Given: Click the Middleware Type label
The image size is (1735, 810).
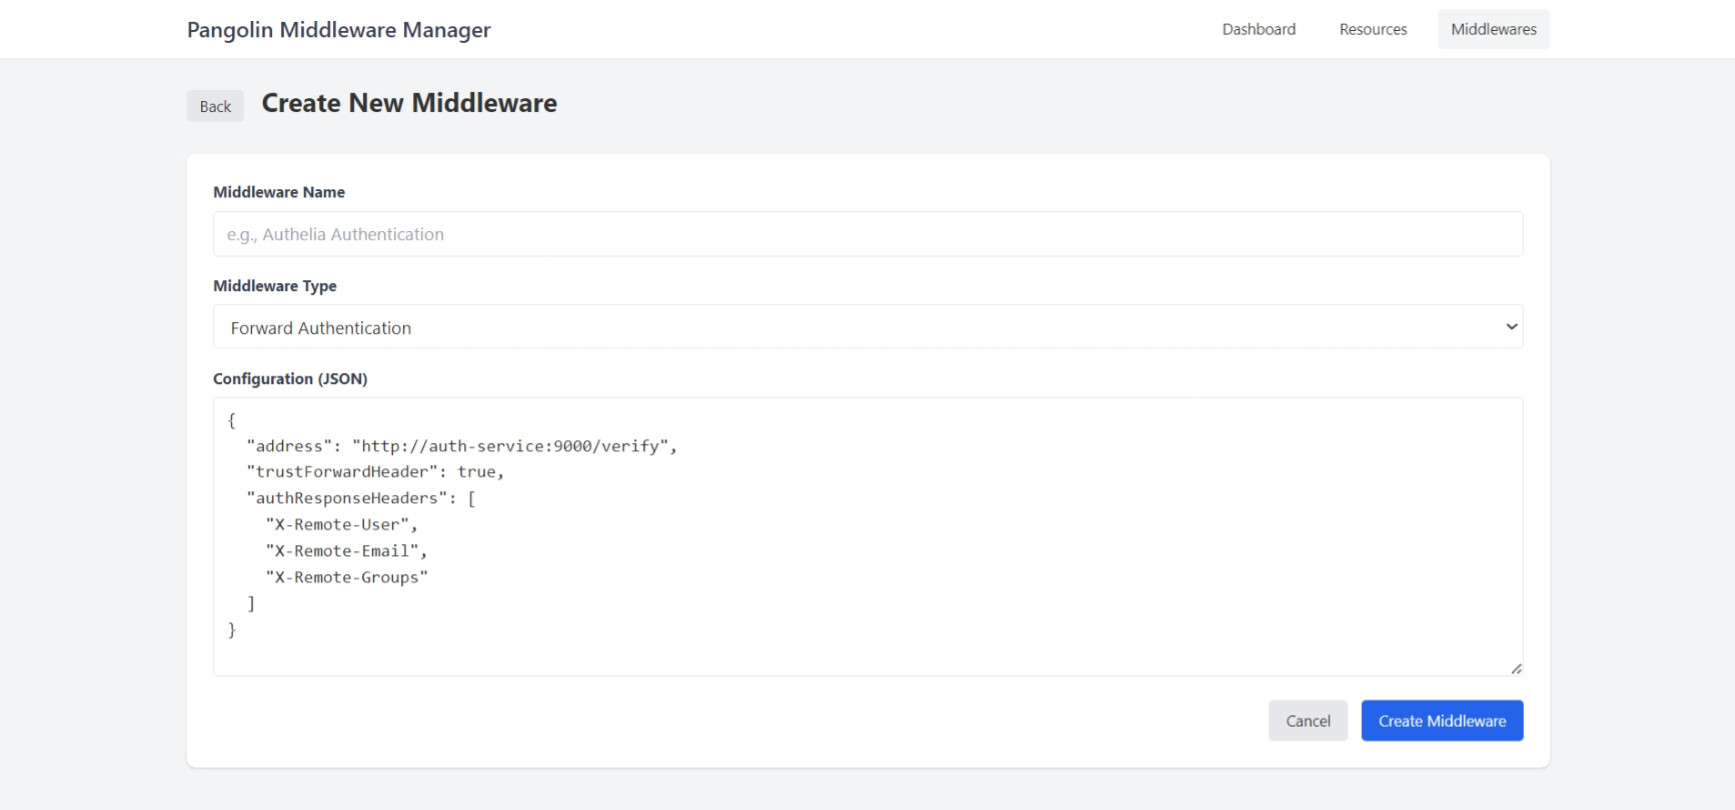Looking at the screenshot, I should pyautogui.click(x=275, y=286).
